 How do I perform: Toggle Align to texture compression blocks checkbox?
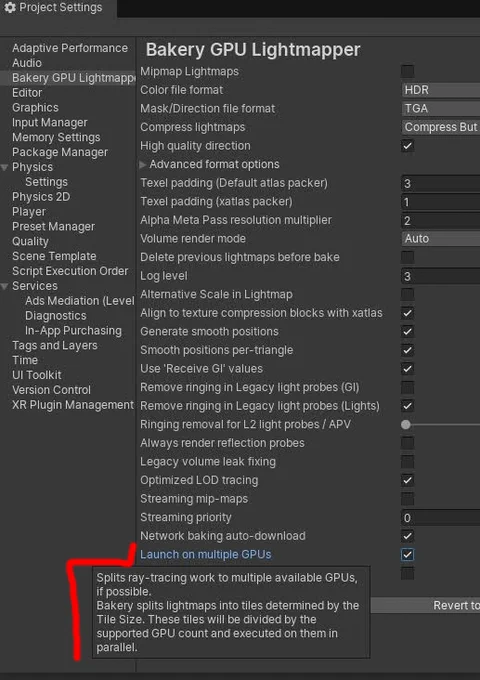[x=407, y=313]
